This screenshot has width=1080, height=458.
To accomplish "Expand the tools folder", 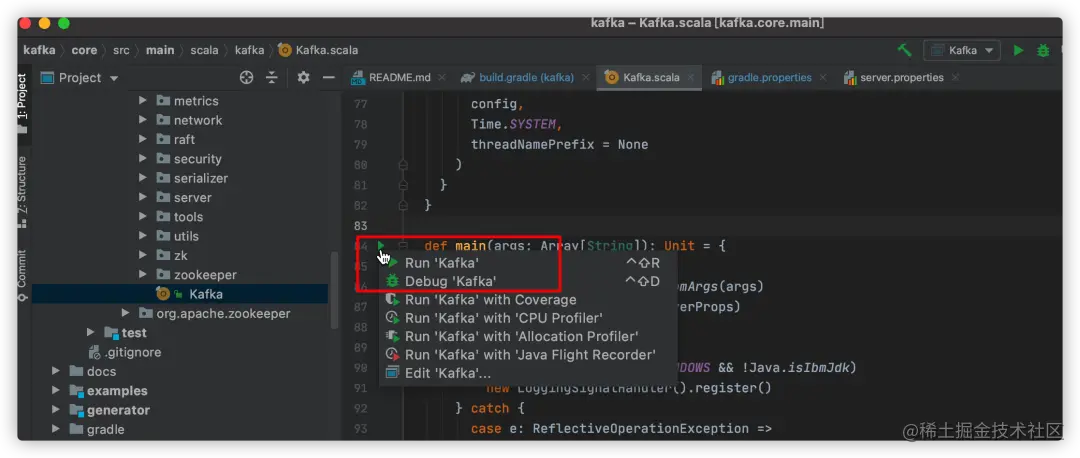I will pyautogui.click(x=143, y=216).
